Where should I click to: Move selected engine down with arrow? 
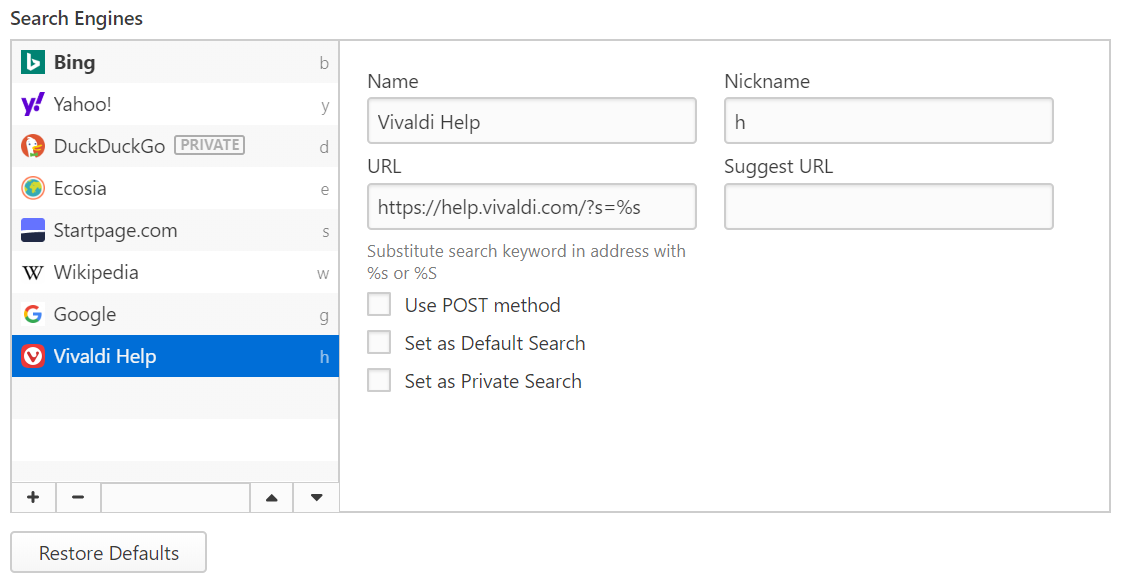click(x=316, y=497)
